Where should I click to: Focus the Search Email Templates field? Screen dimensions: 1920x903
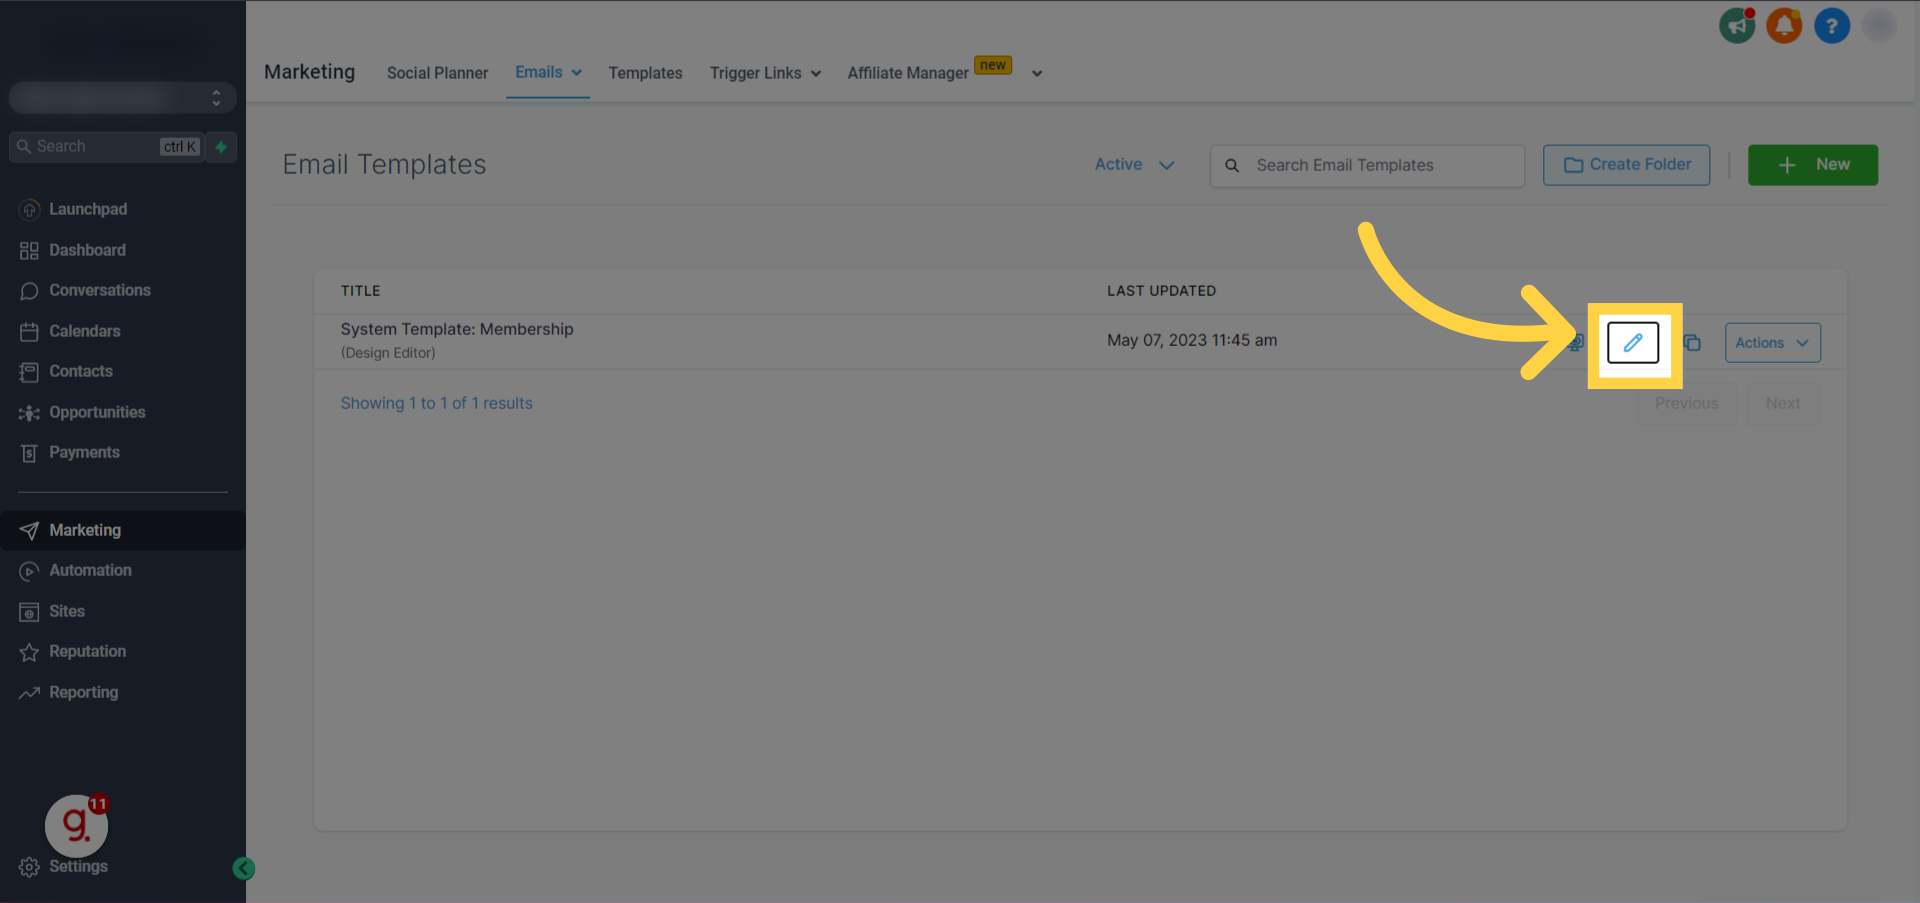coord(1367,166)
